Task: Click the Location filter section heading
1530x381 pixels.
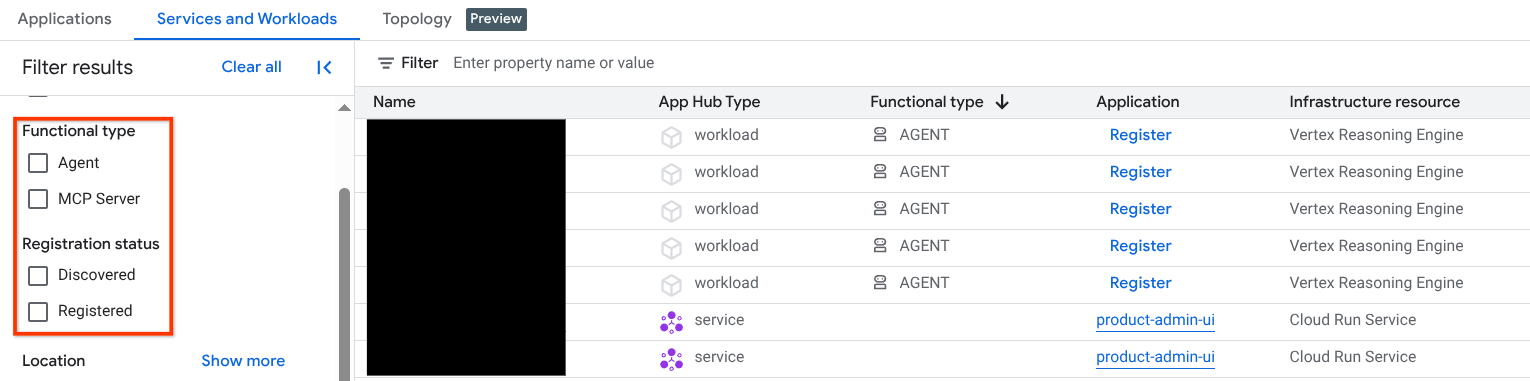Action: pos(54,361)
